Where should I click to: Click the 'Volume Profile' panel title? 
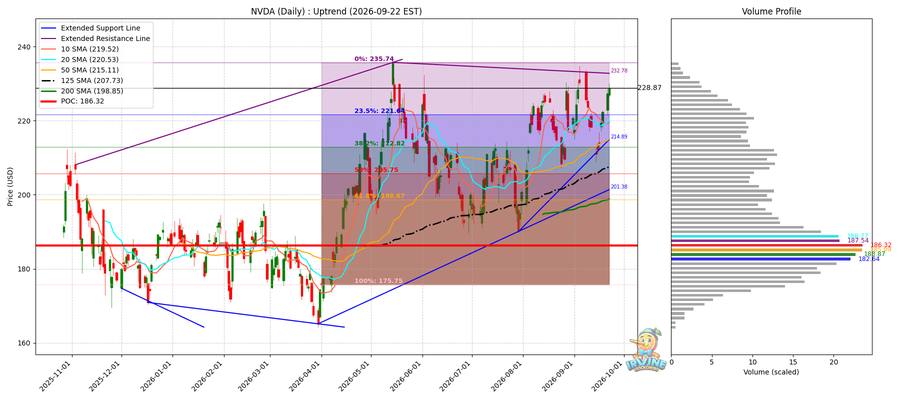[x=771, y=11]
